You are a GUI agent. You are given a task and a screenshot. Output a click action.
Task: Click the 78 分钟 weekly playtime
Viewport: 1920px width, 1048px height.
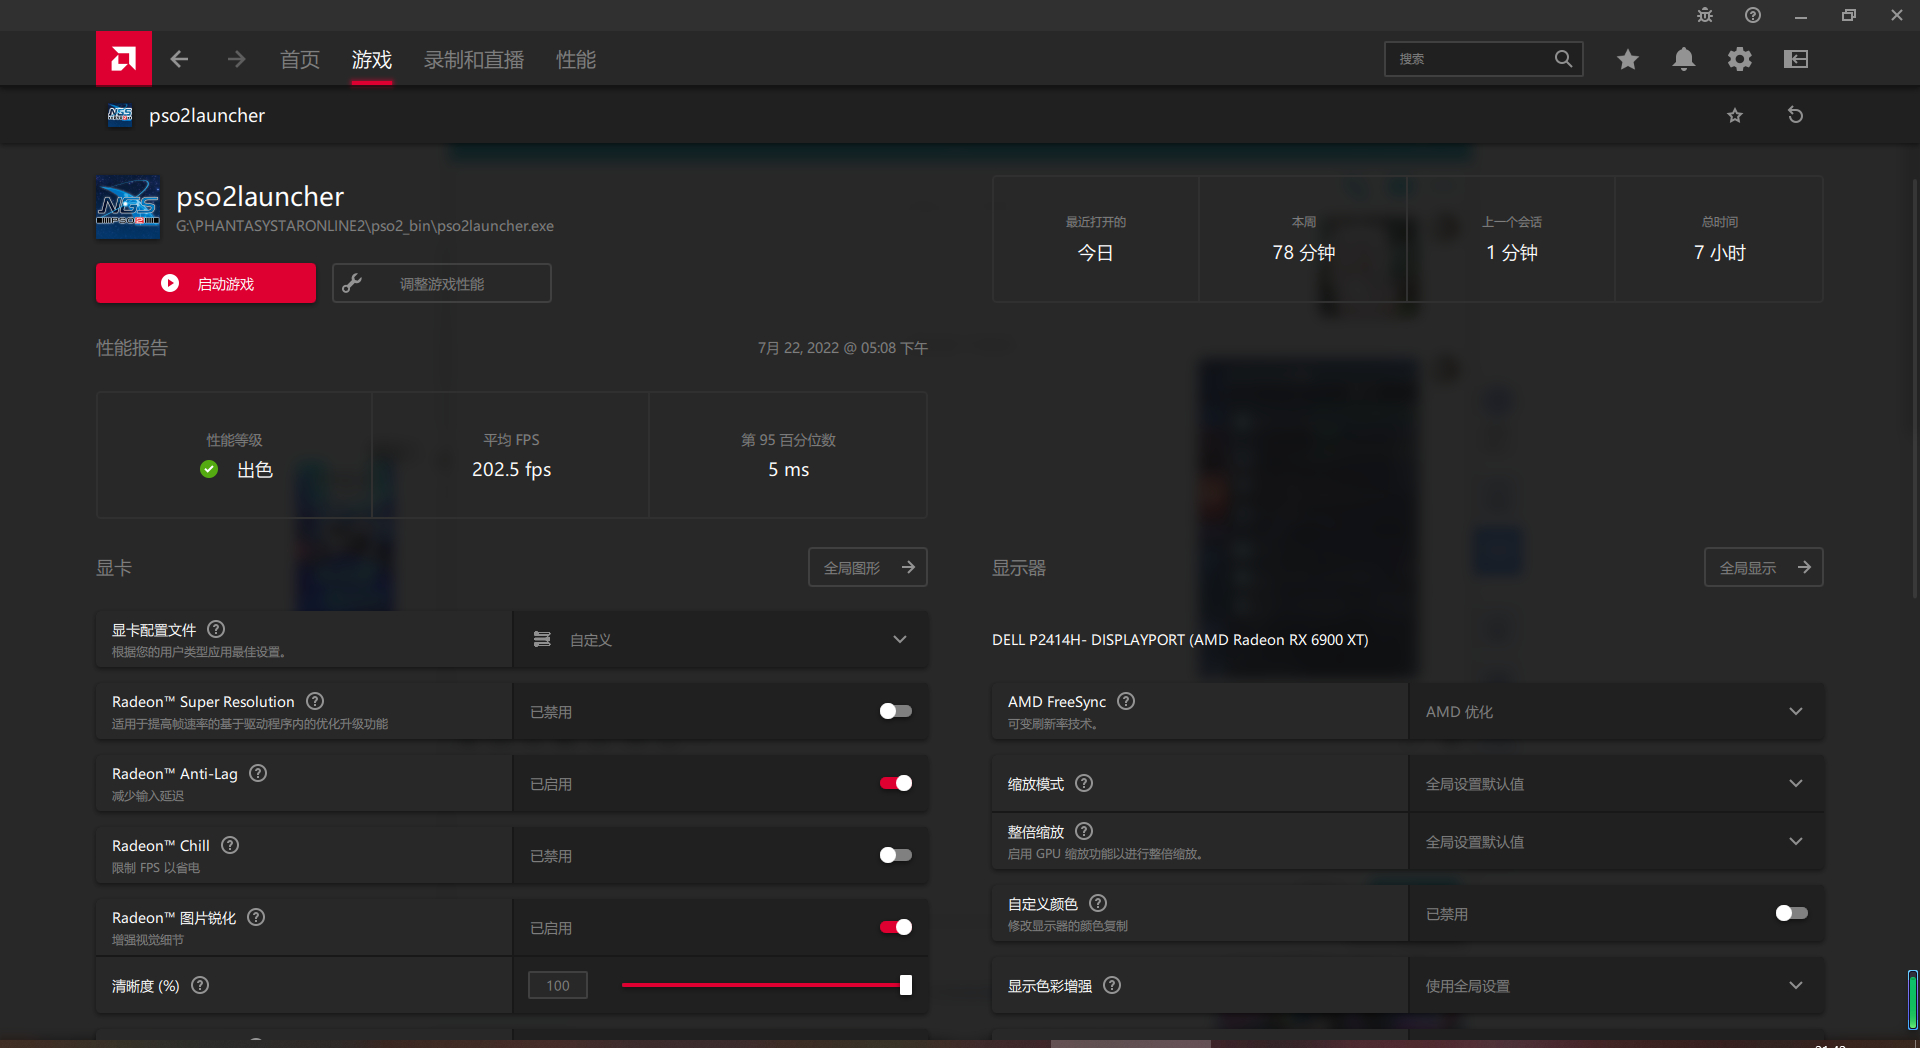pos(1304,252)
